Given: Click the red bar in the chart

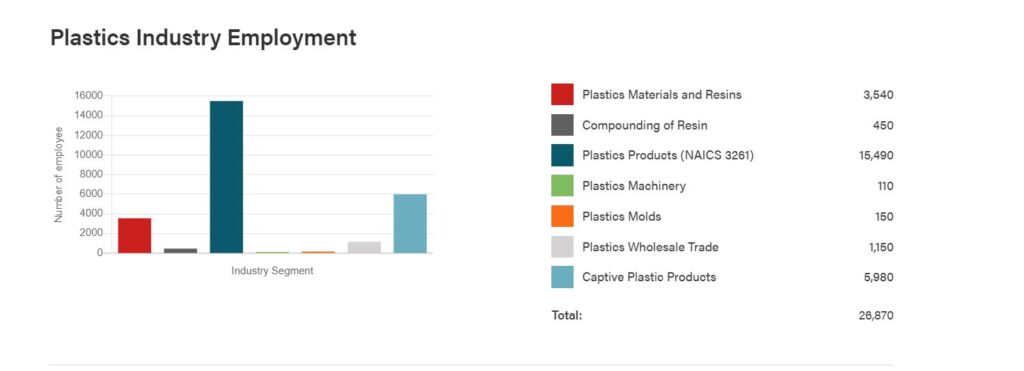Looking at the screenshot, I should (x=135, y=235).
